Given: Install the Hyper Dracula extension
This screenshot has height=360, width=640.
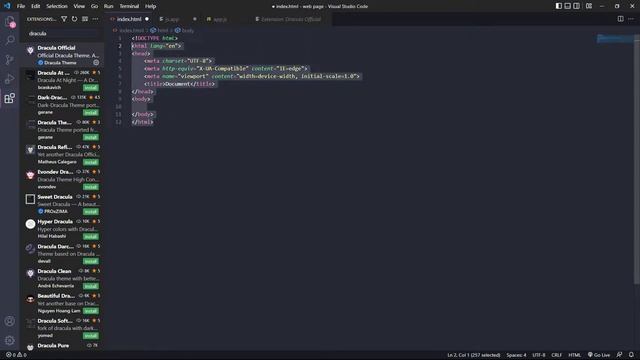Looking at the screenshot, I should click(x=91, y=237).
